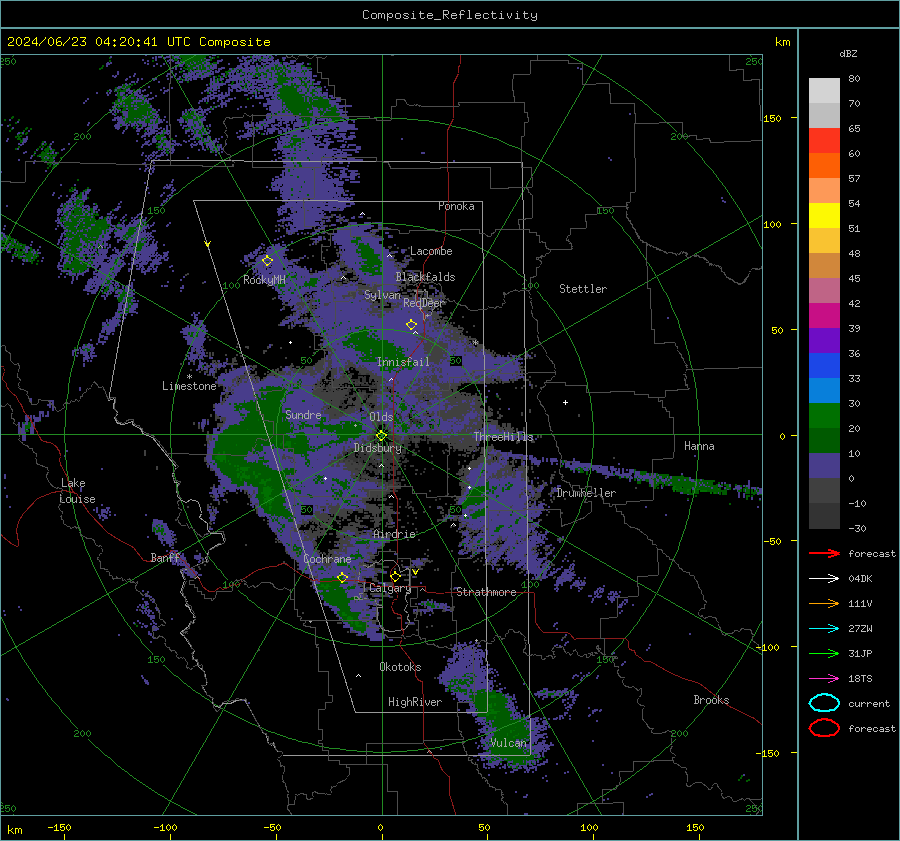Click the Okotoks city label
Viewport: 900px width, 841px height.
[x=400, y=667]
